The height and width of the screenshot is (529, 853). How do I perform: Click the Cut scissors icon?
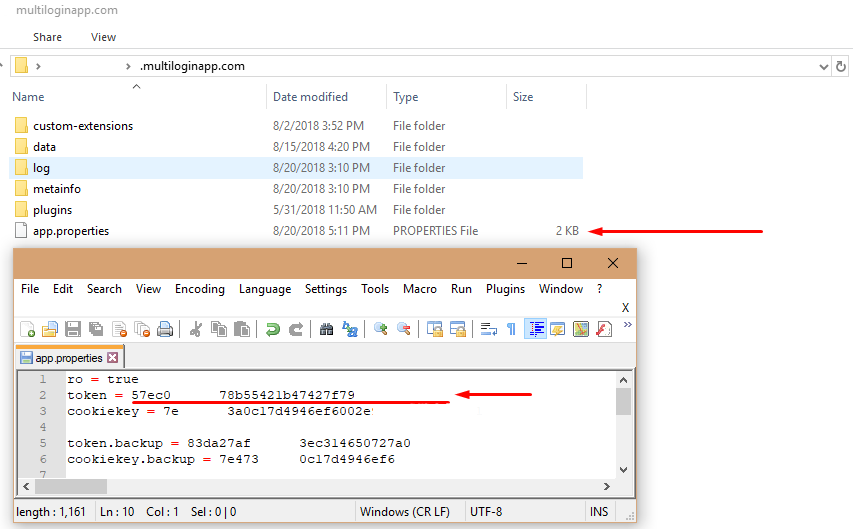click(x=196, y=329)
